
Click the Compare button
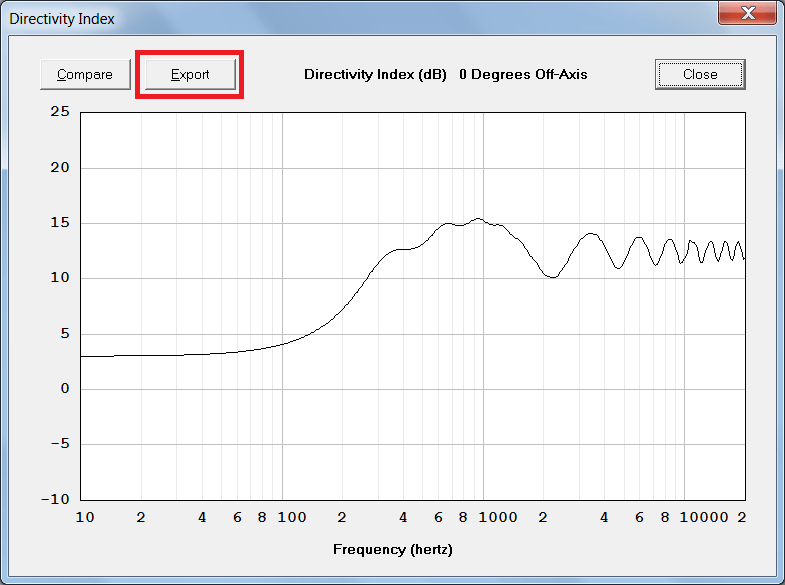(85, 75)
